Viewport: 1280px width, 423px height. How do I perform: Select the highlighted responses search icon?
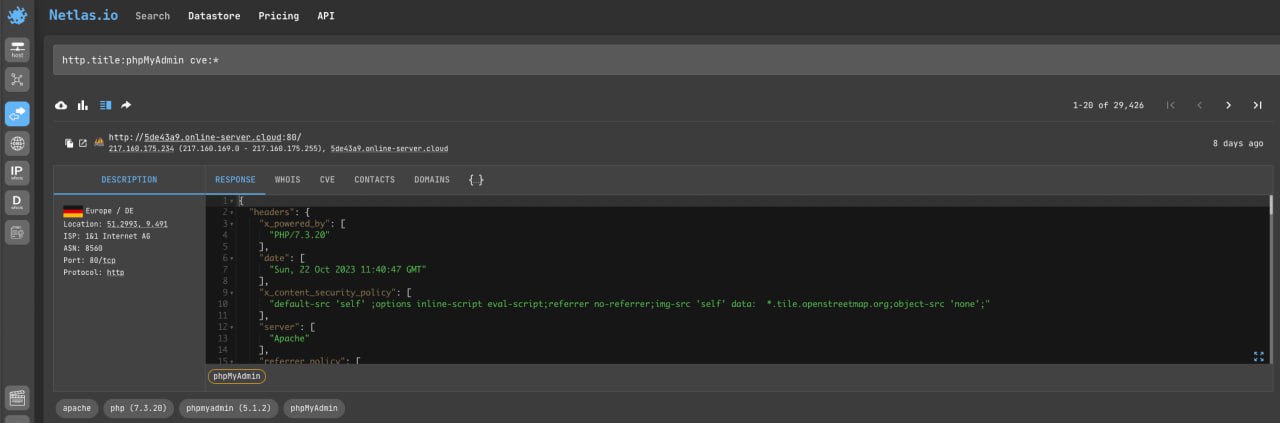pyautogui.click(x=17, y=113)
